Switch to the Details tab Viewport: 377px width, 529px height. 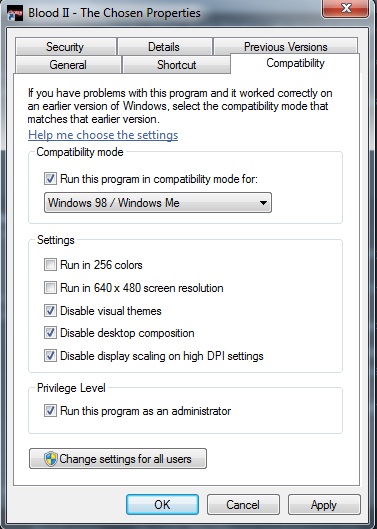coord(165,47)
